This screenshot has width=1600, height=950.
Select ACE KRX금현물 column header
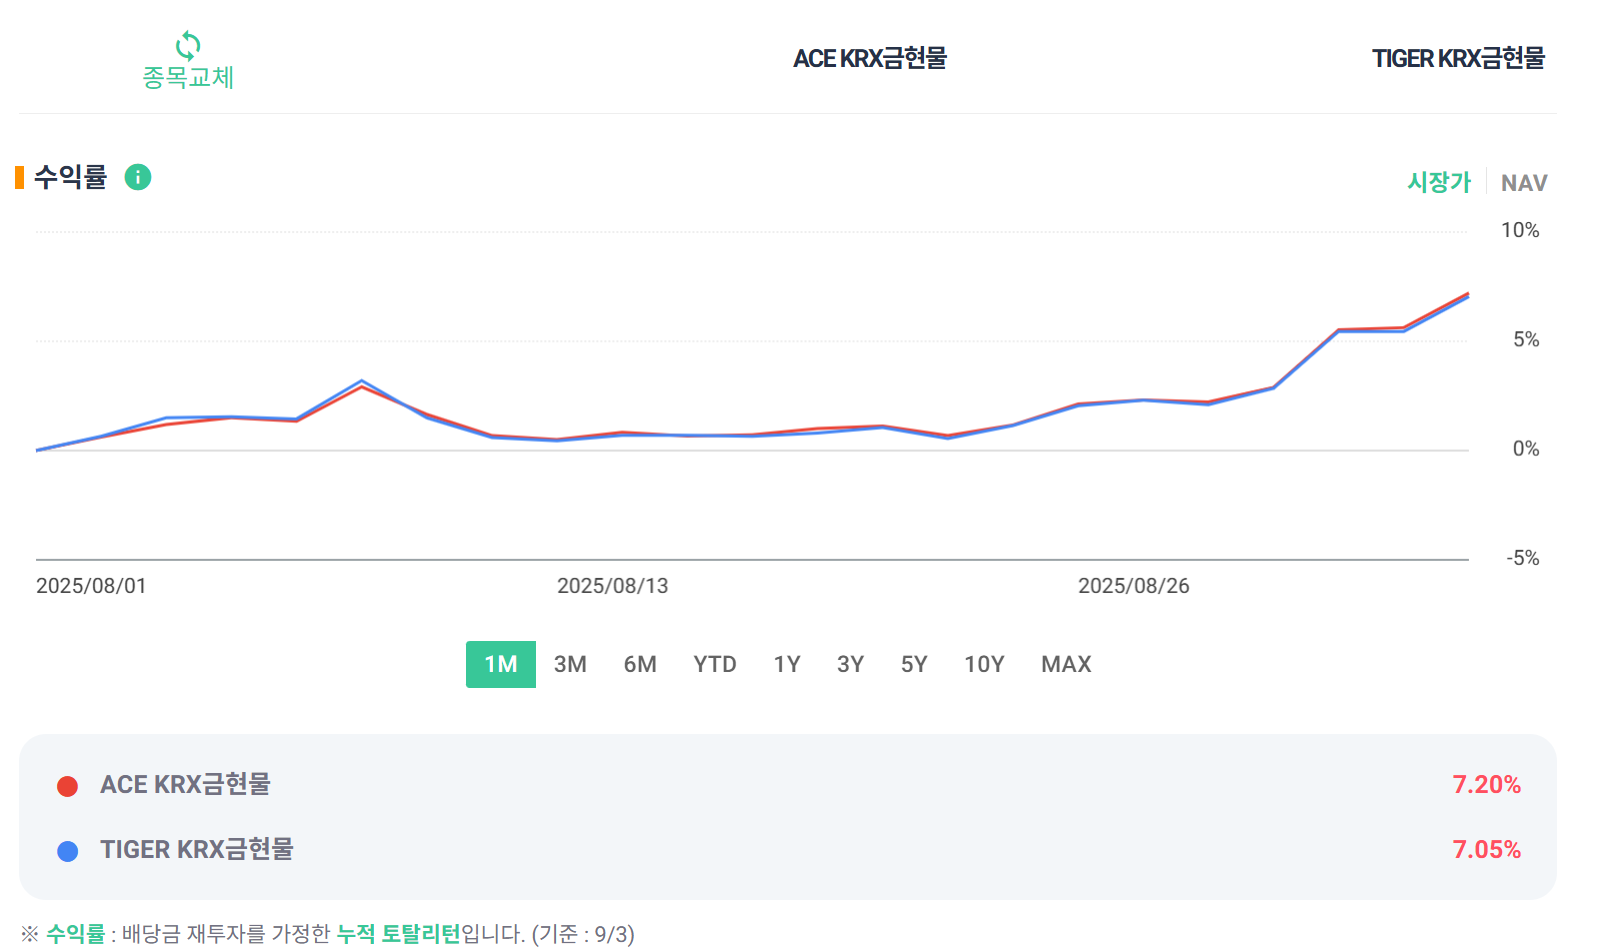pyautogui.click(x=870, y=58)
